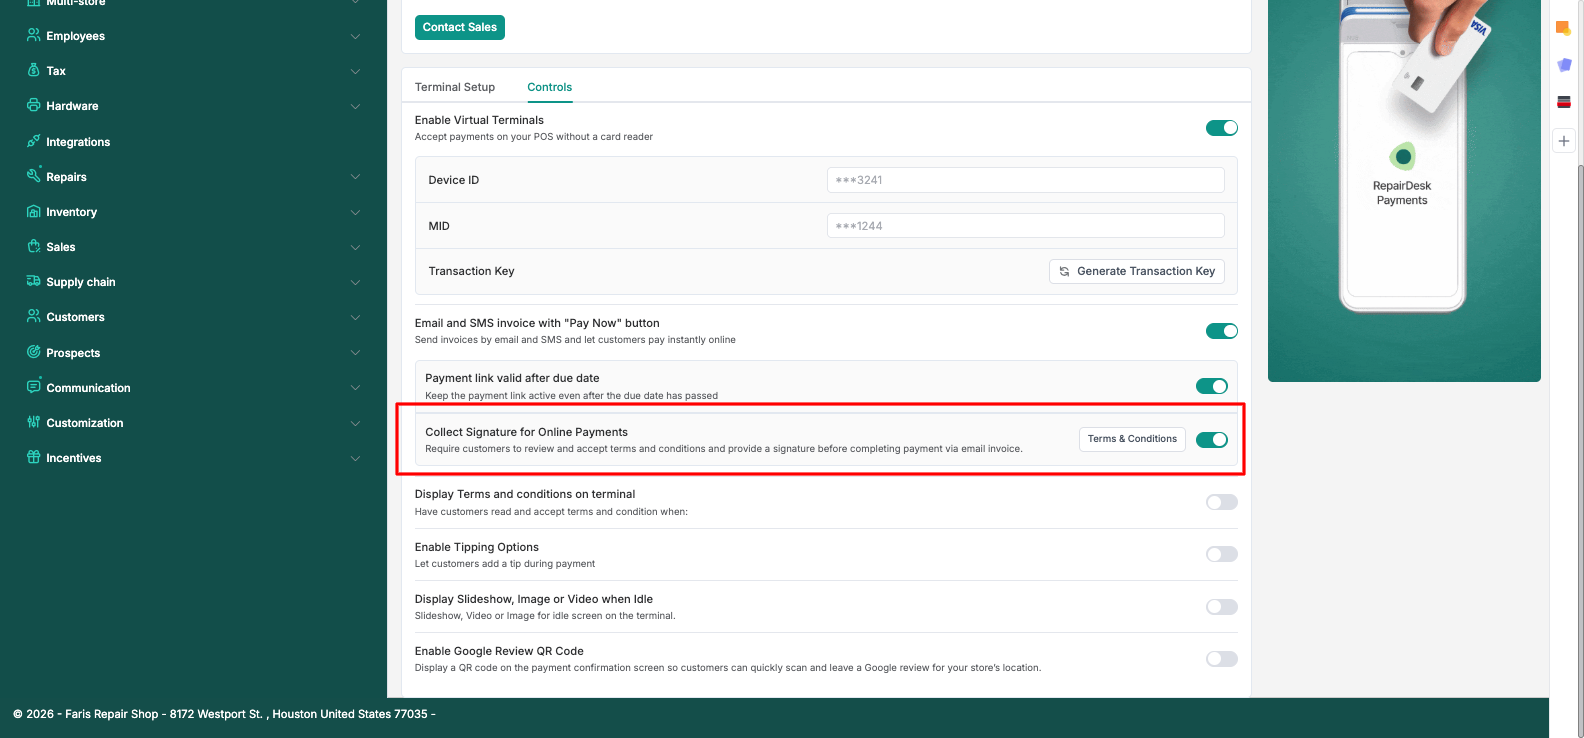Viewport: 1584px width, 738px height.
Task: Click the Incentives gift icon
Action: [x=34, y=457]
